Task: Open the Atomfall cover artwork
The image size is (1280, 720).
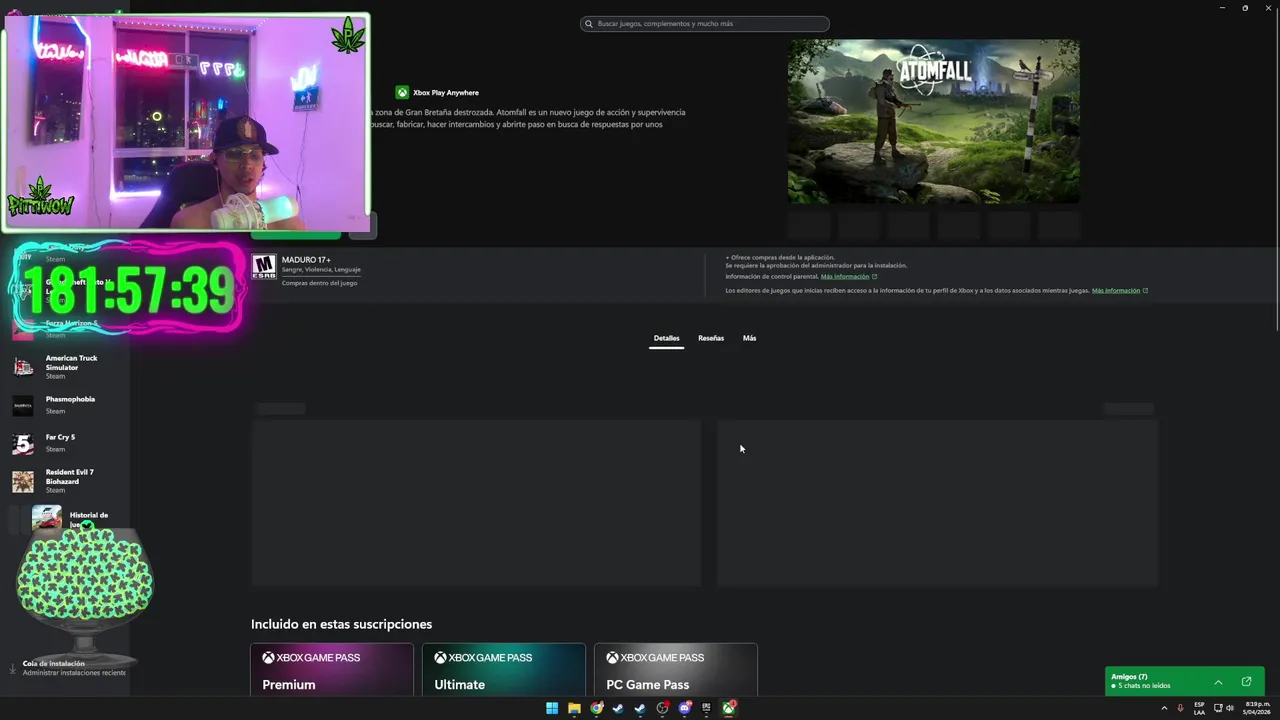Action: (x=933, y=121)
